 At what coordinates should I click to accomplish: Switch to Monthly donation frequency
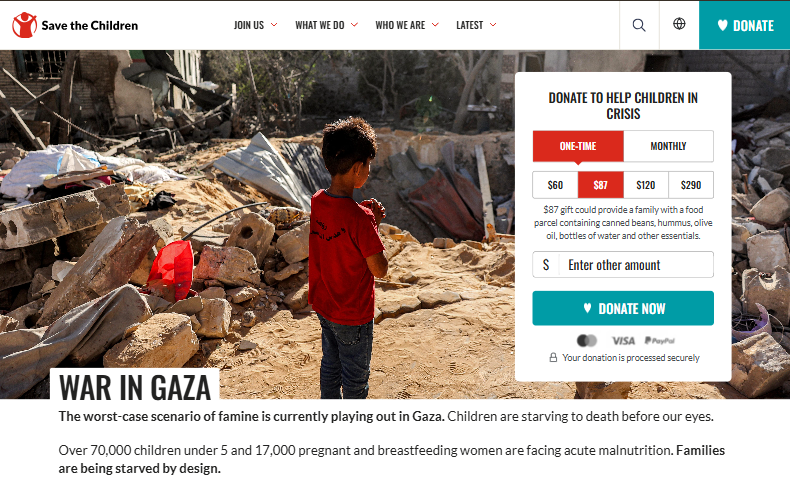click(x=668, y=146)
